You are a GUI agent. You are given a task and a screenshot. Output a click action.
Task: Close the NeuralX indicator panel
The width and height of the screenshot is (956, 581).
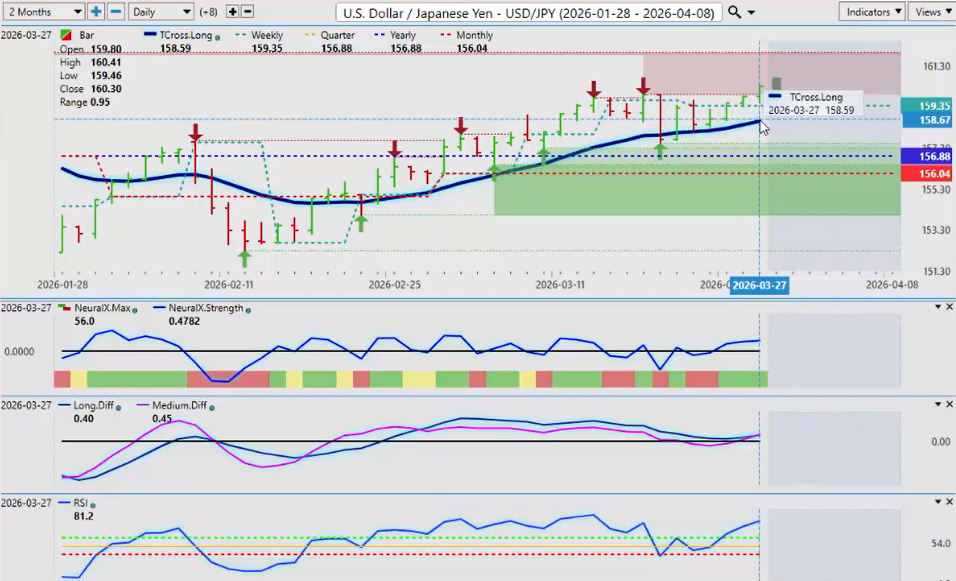[x=949, y=305]
